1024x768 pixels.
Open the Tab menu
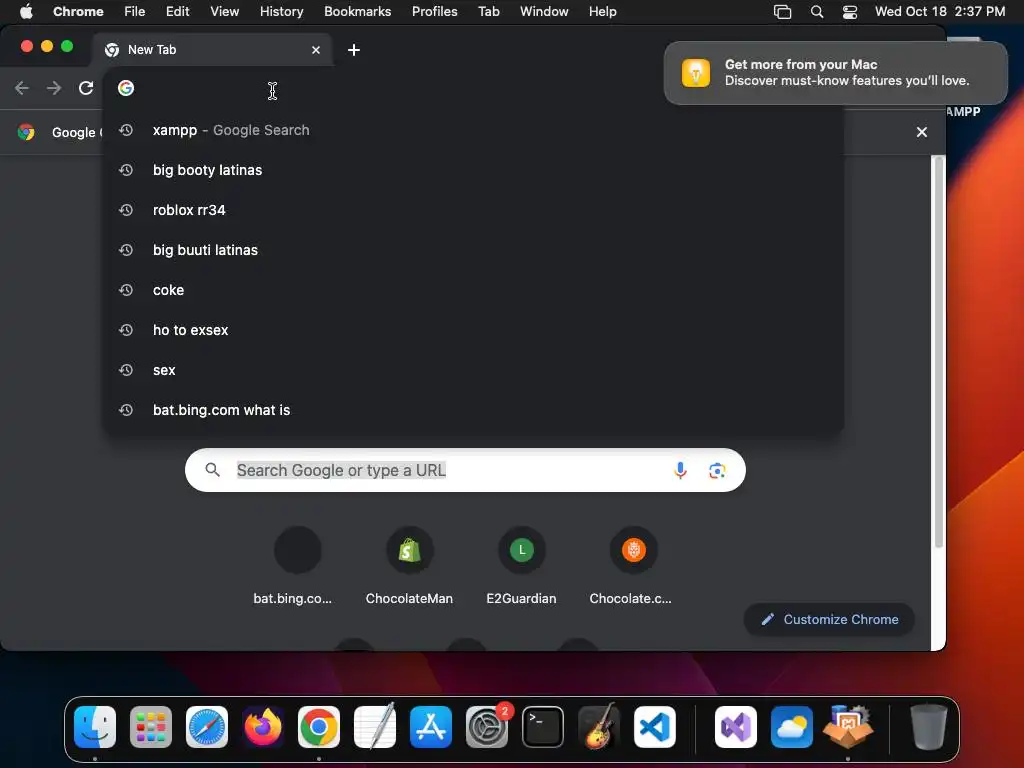[488, 12]
